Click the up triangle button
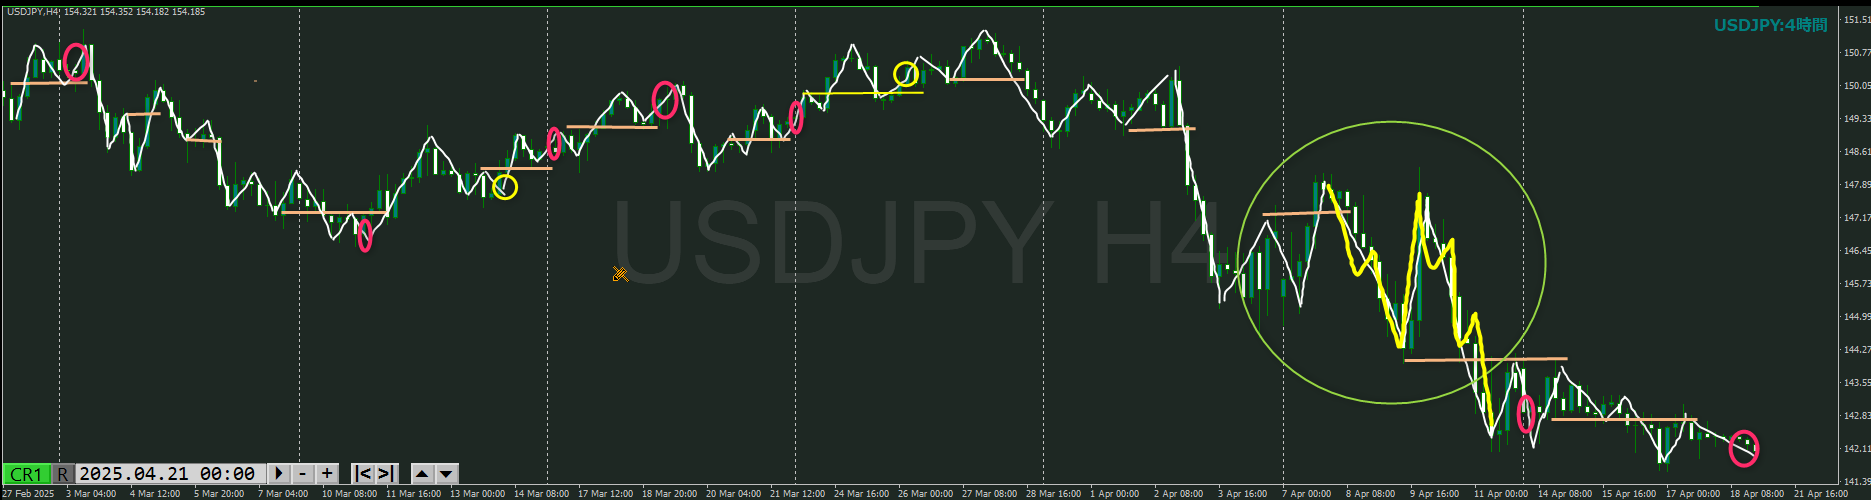This screenshot has width=1871, height=500. click(x=422, y=474)
